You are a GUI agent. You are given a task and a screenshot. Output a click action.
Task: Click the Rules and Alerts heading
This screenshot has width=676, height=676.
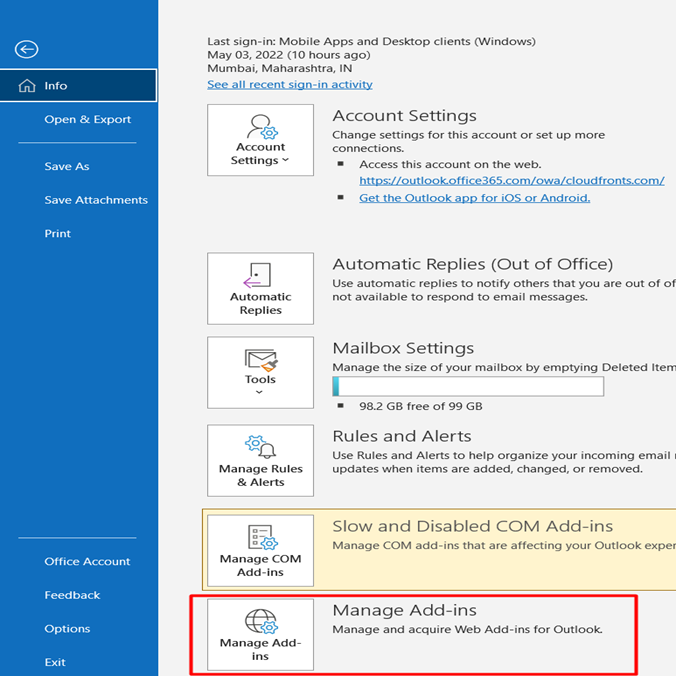(x=402, y=436)
